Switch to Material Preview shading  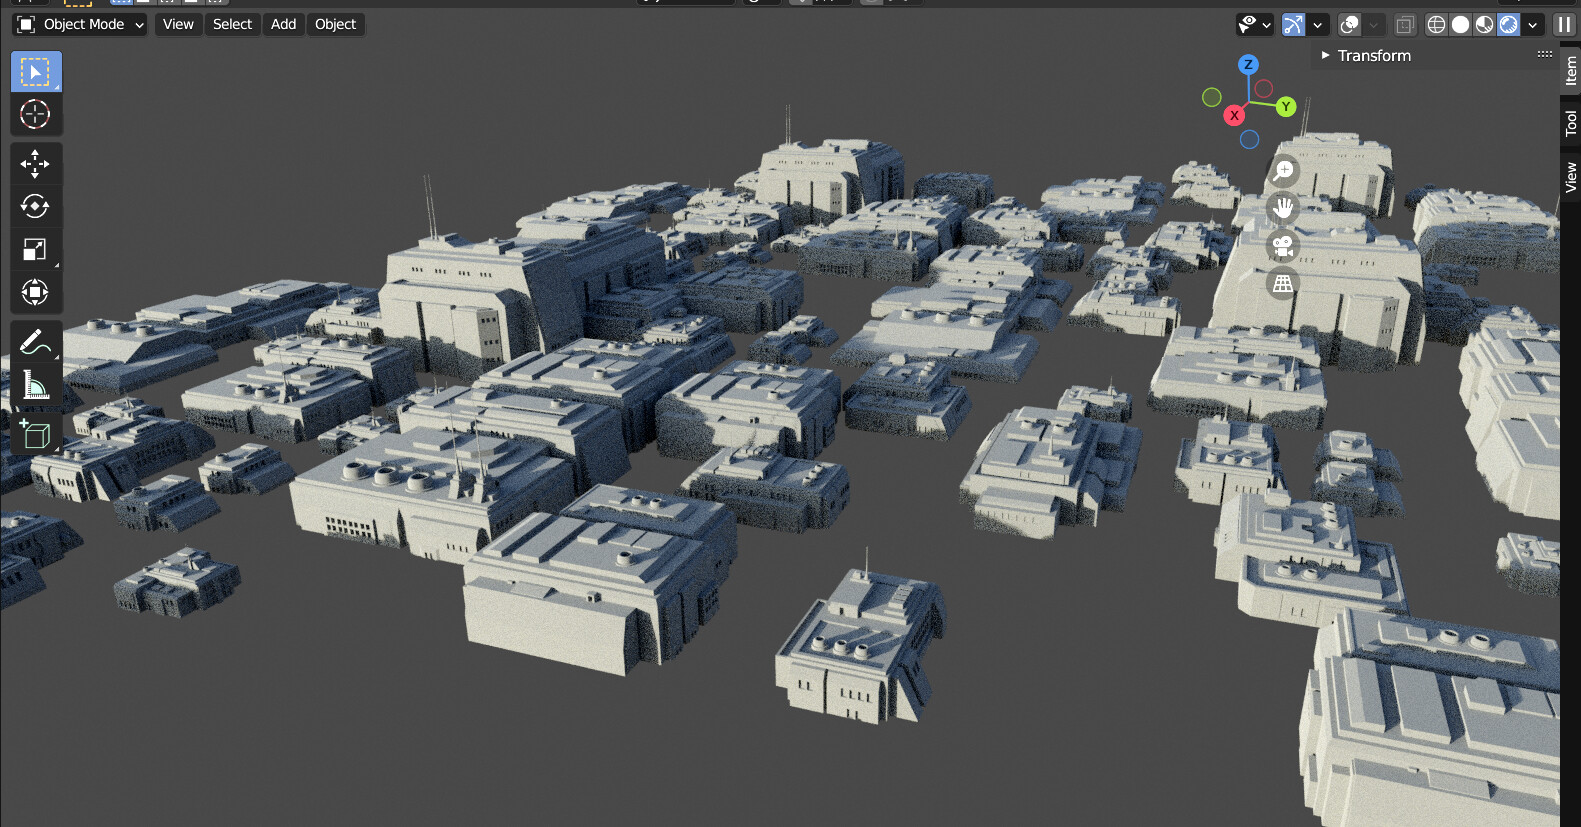(x=1484, y=24)
